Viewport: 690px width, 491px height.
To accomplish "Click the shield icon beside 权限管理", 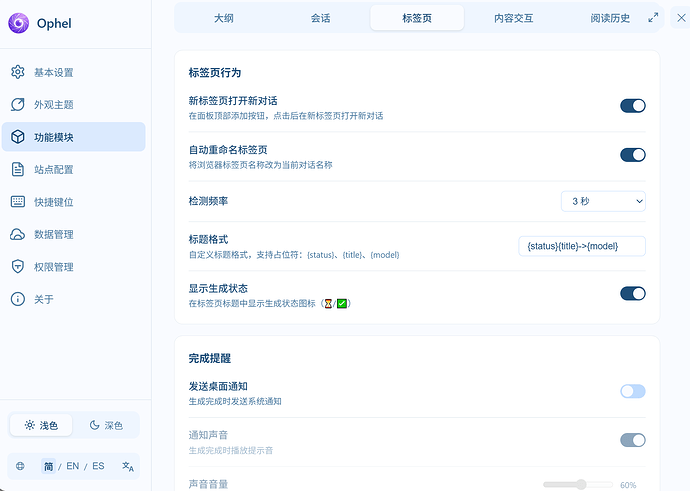I will 18,267.
